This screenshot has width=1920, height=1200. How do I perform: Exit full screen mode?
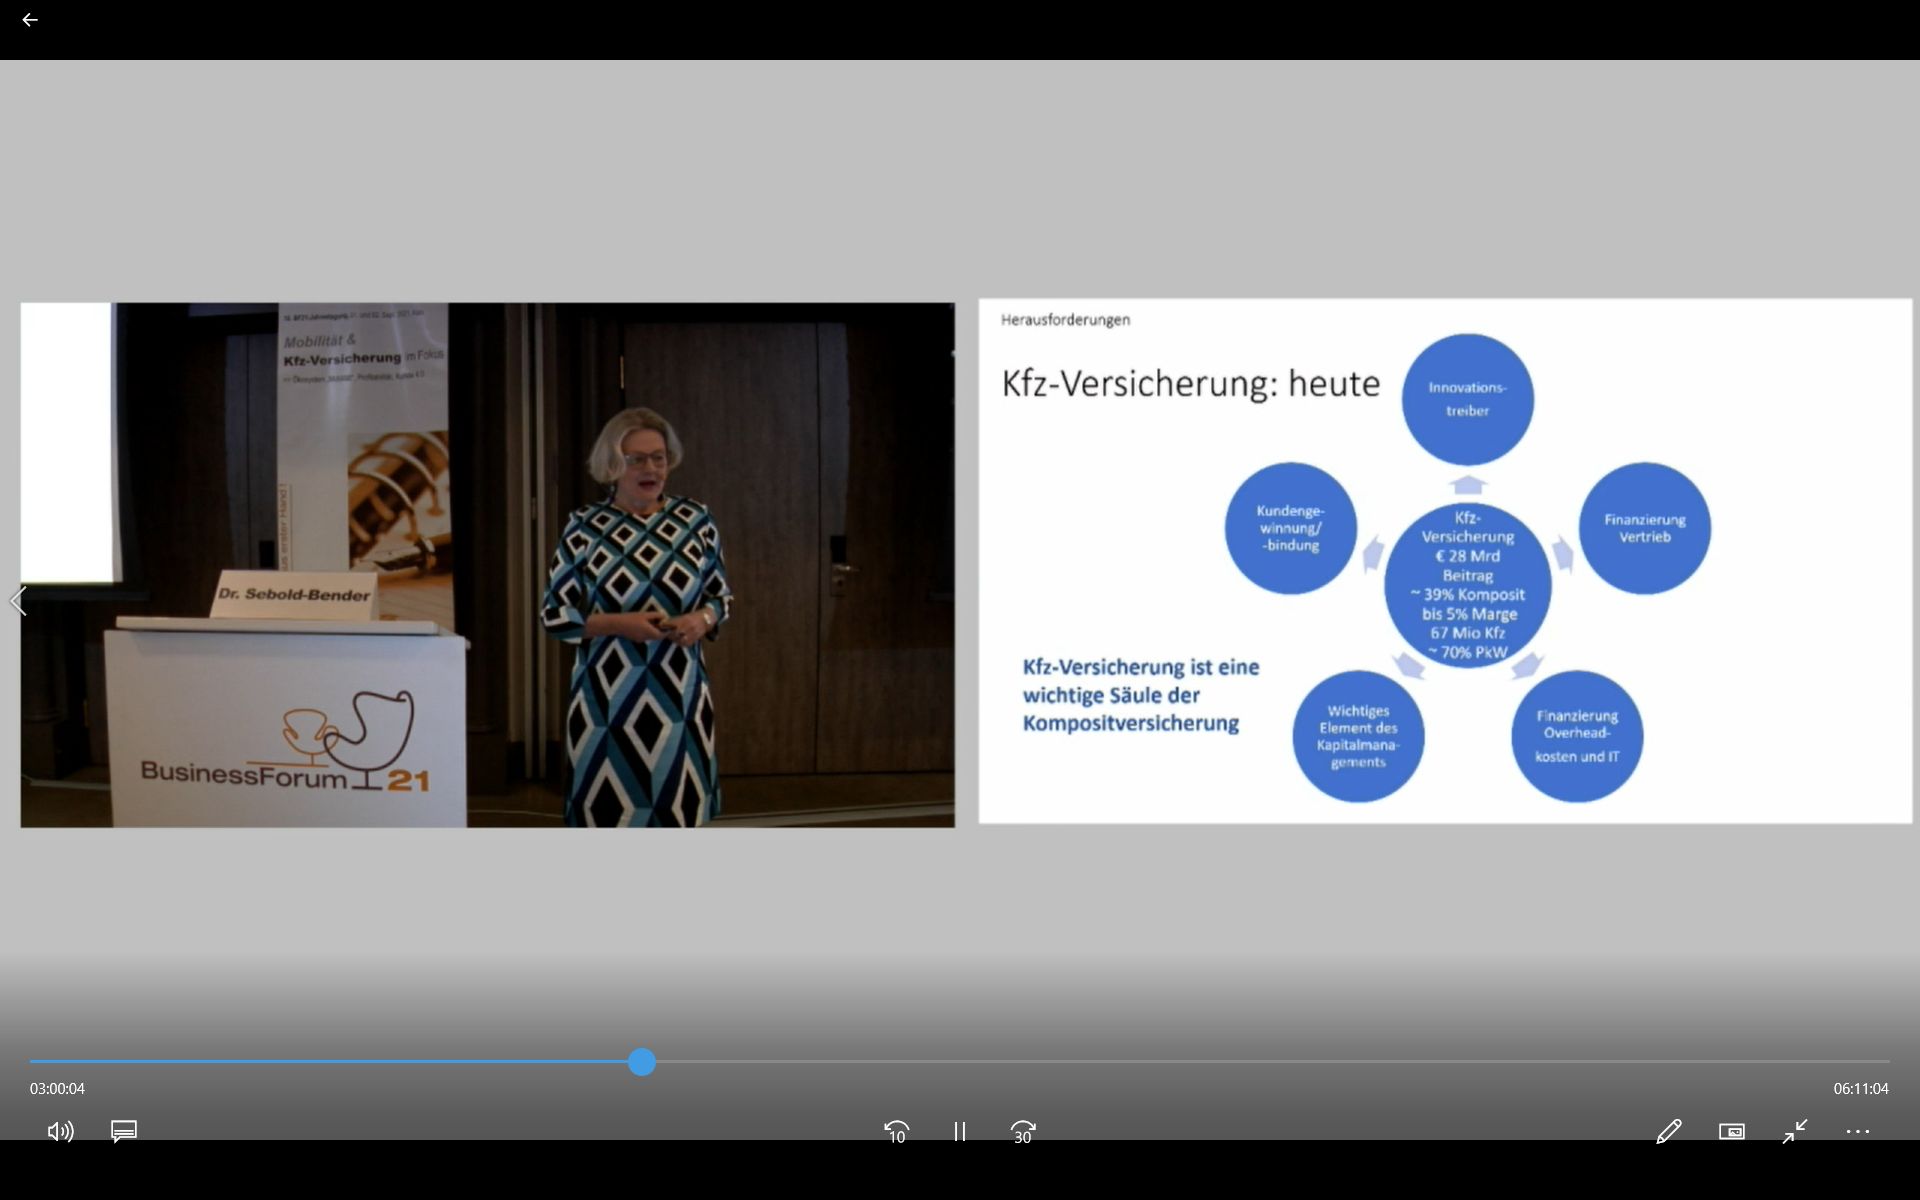tap(1795, 1131)
